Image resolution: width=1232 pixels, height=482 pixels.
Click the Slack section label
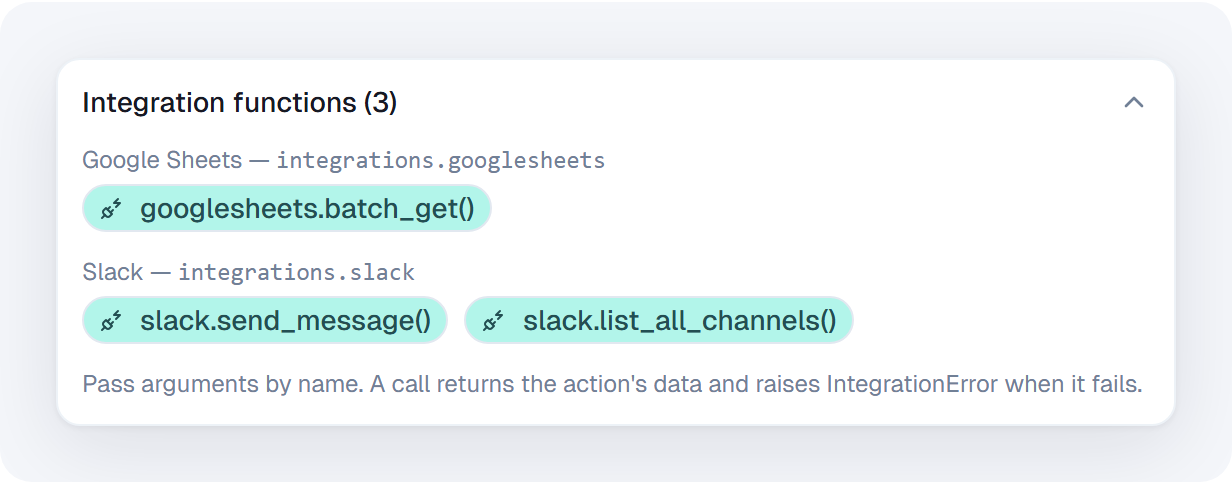pos(113,272)
